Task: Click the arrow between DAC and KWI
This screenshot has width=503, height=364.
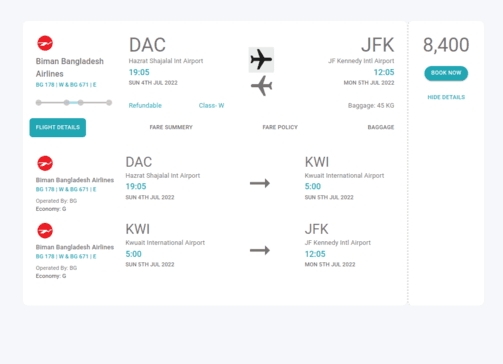Action: 260,183
